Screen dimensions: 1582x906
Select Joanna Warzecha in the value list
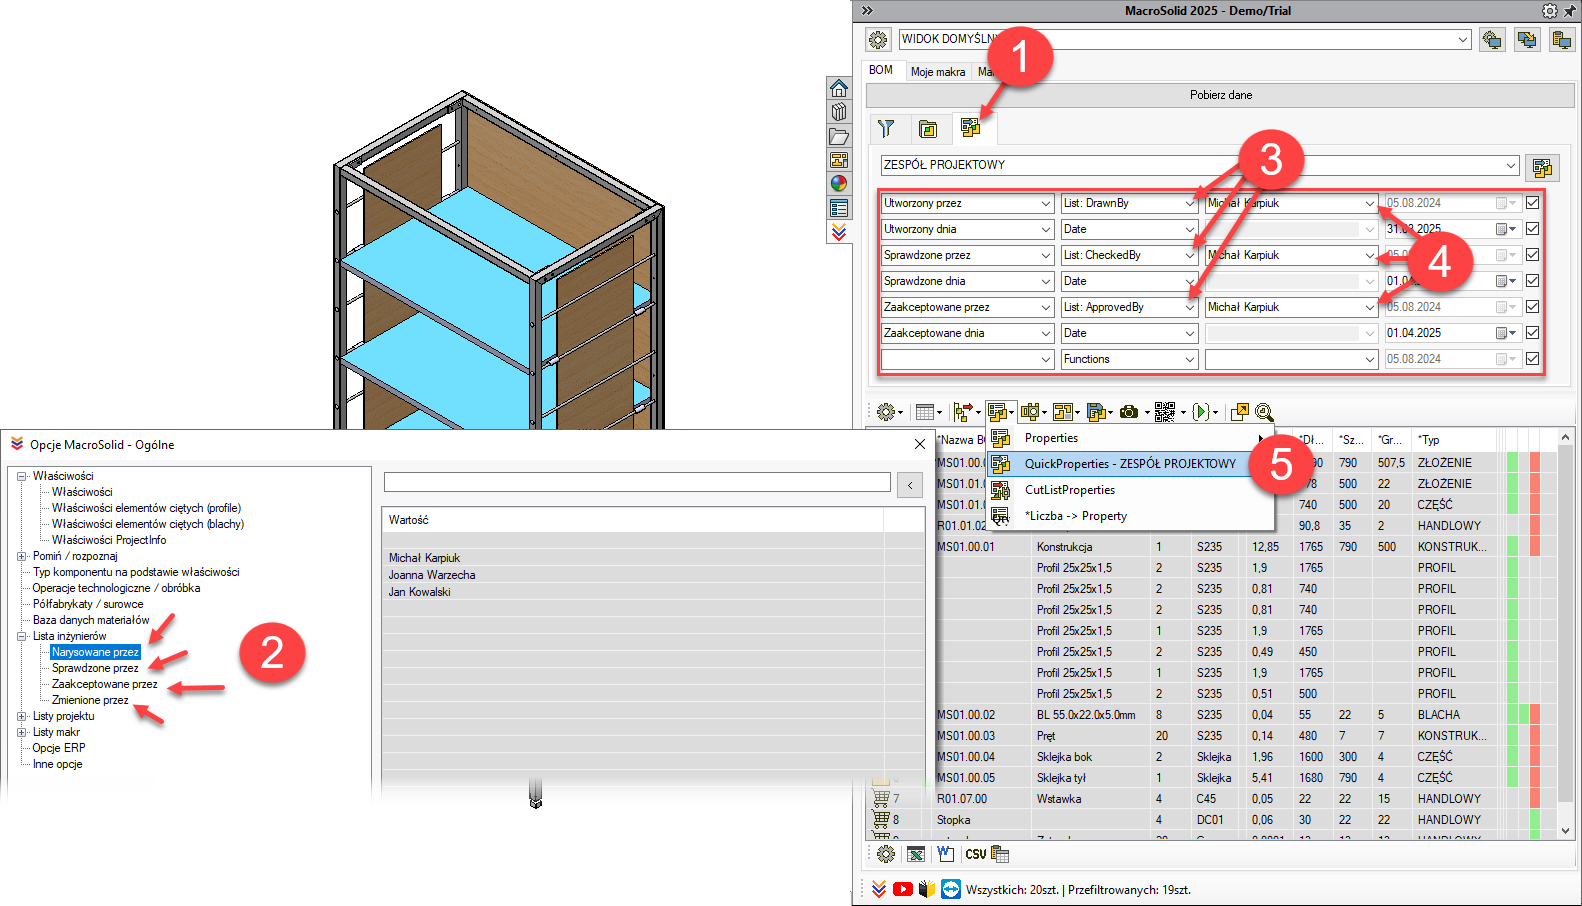coord(432,575)
